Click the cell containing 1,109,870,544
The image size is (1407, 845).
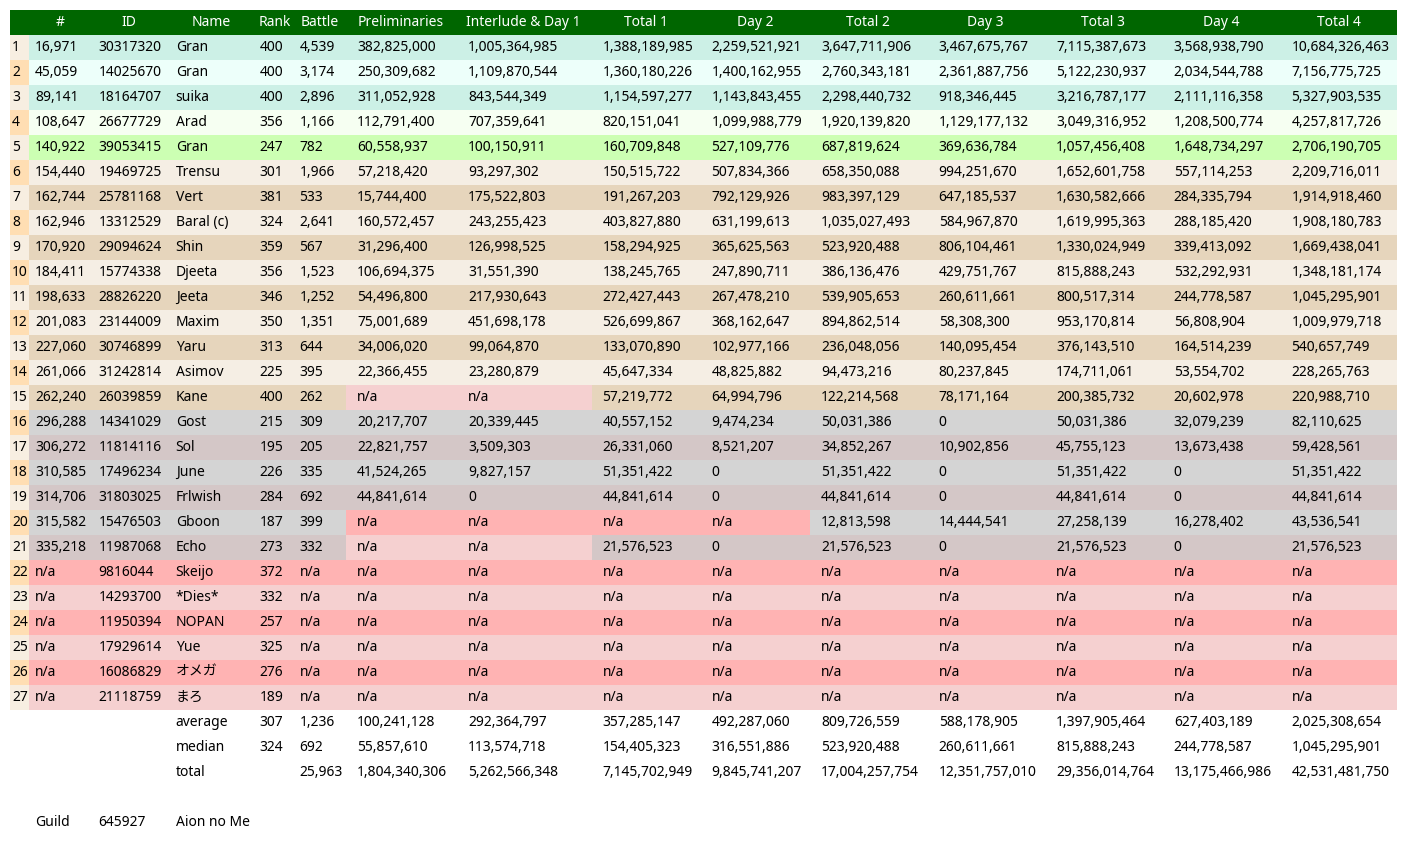513,71
